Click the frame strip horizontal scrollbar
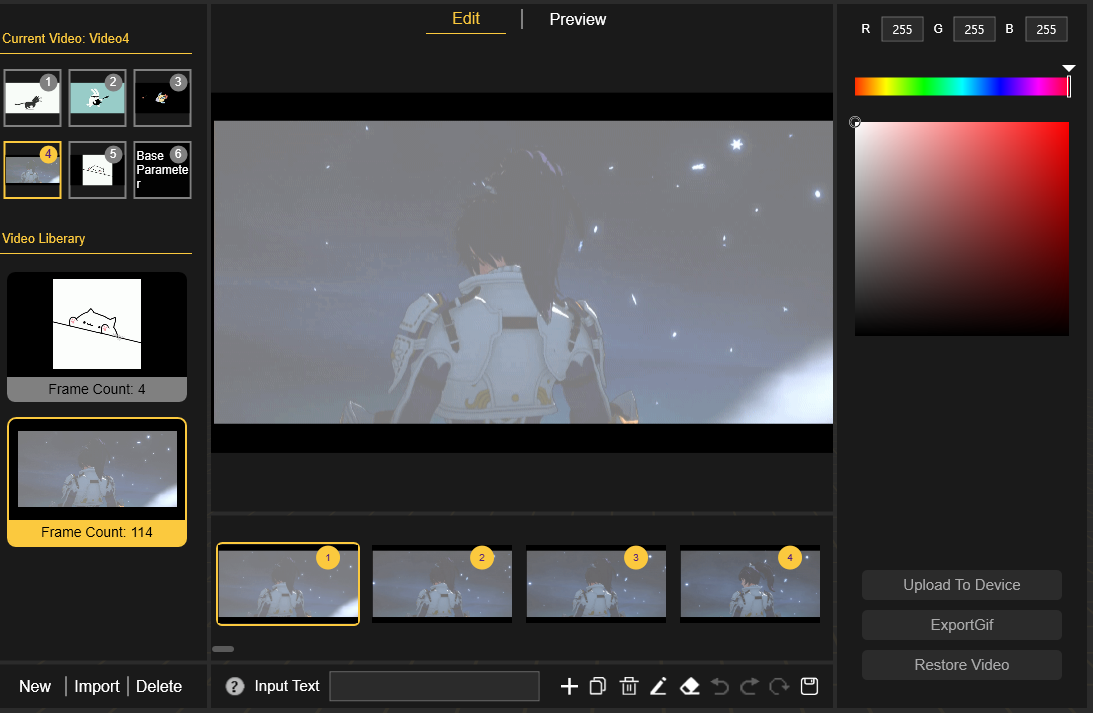 (x=223, y=649)
